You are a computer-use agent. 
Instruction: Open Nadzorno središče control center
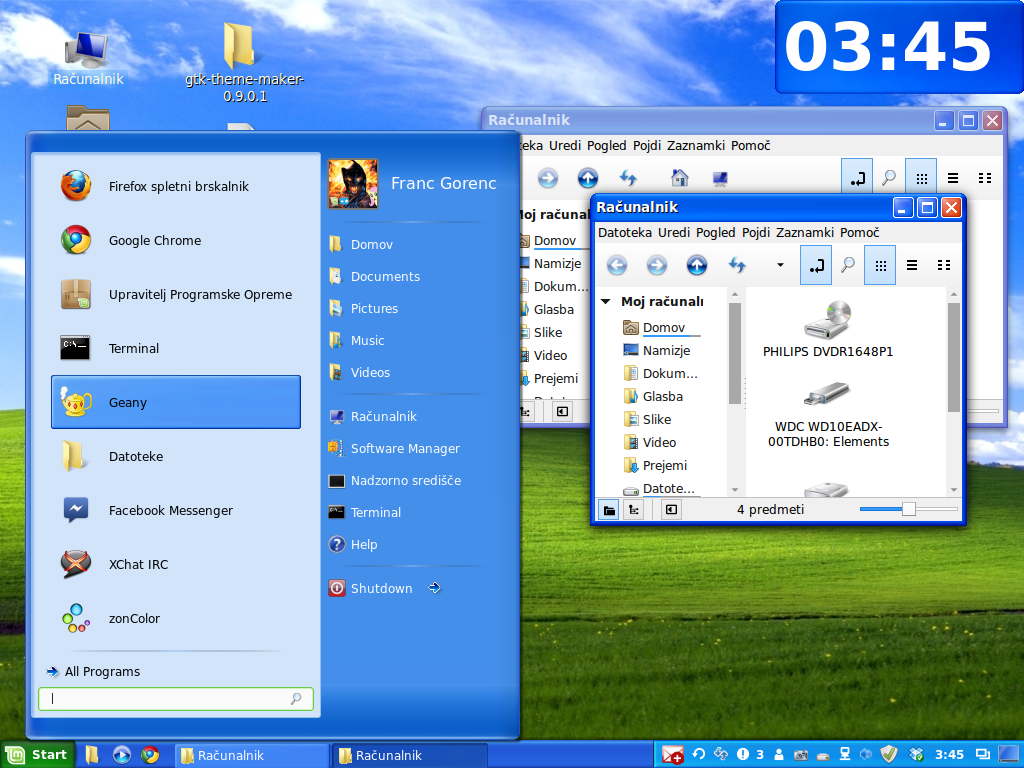394,480
